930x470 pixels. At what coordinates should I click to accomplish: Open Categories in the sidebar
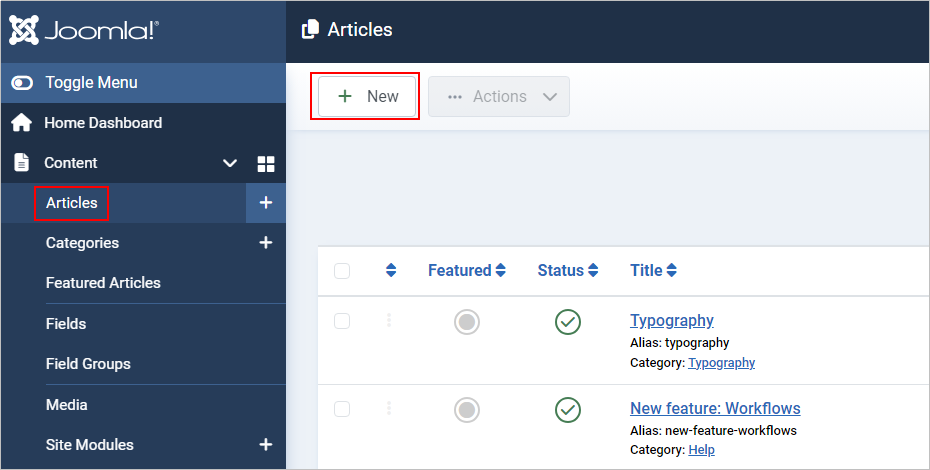(x=82, y=243)
